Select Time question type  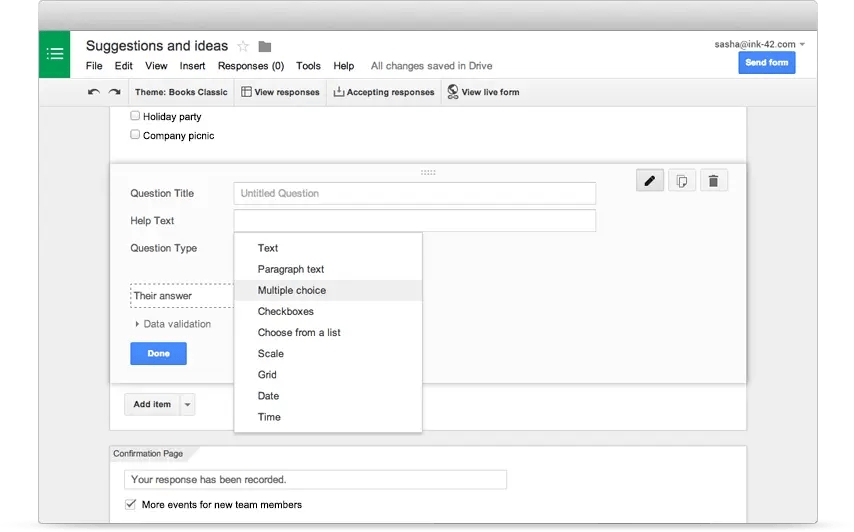tap(328, 417)
